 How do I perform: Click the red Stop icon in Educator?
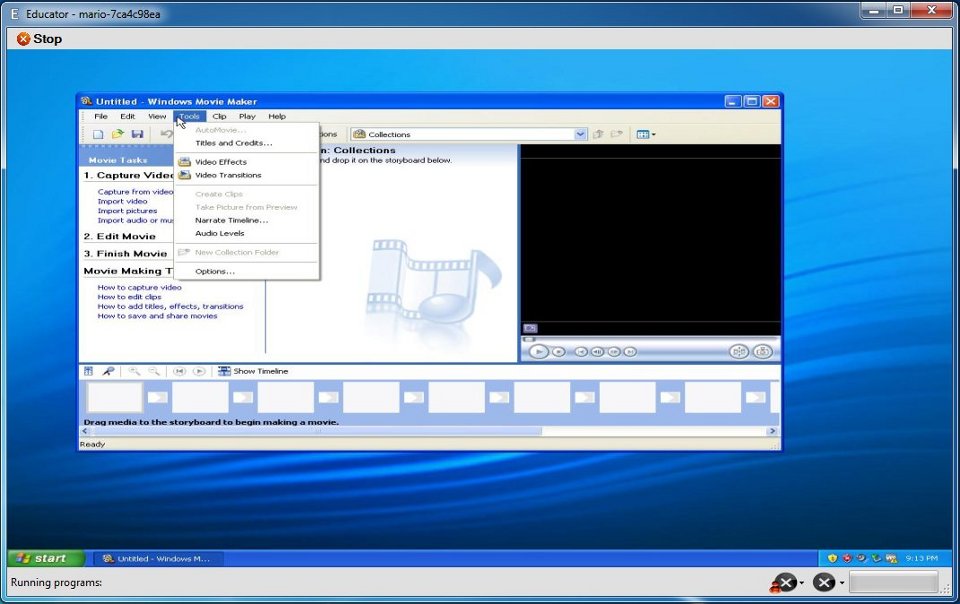click(23, 39)
